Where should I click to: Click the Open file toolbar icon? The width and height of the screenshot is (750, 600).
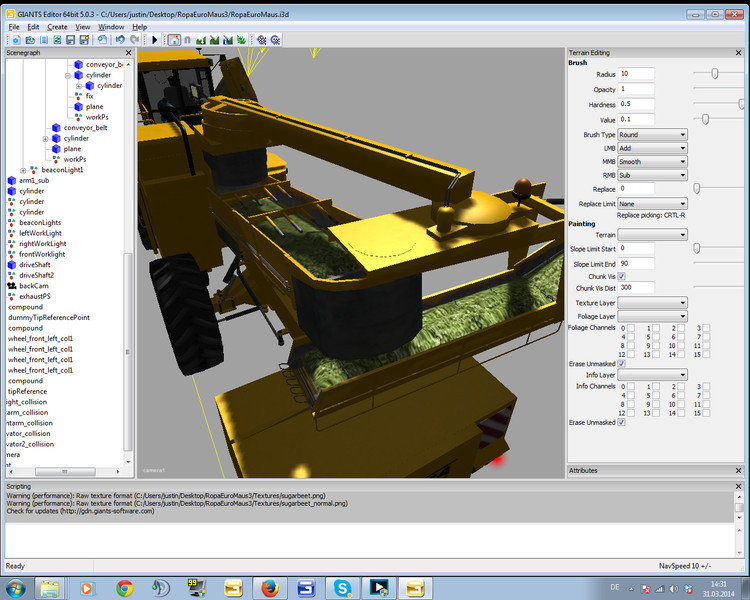[x=30, y=40]
